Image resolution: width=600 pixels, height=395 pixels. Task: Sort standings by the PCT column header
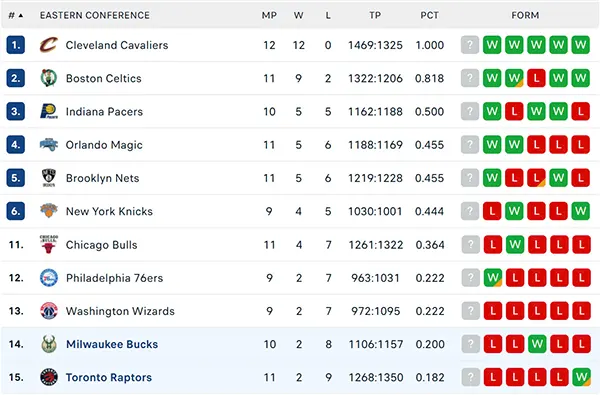tap(429, 15)
